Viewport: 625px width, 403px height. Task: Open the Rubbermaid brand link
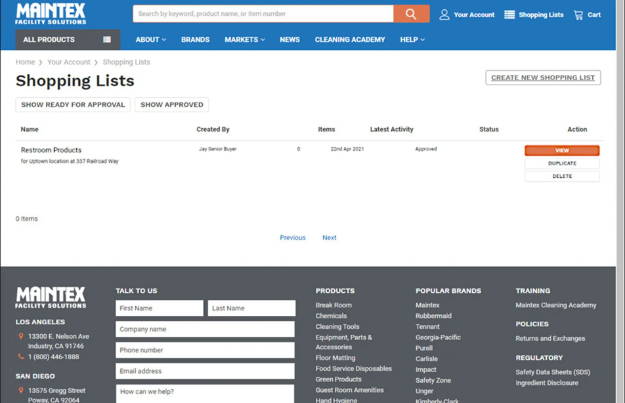click(x=433, y=316)
